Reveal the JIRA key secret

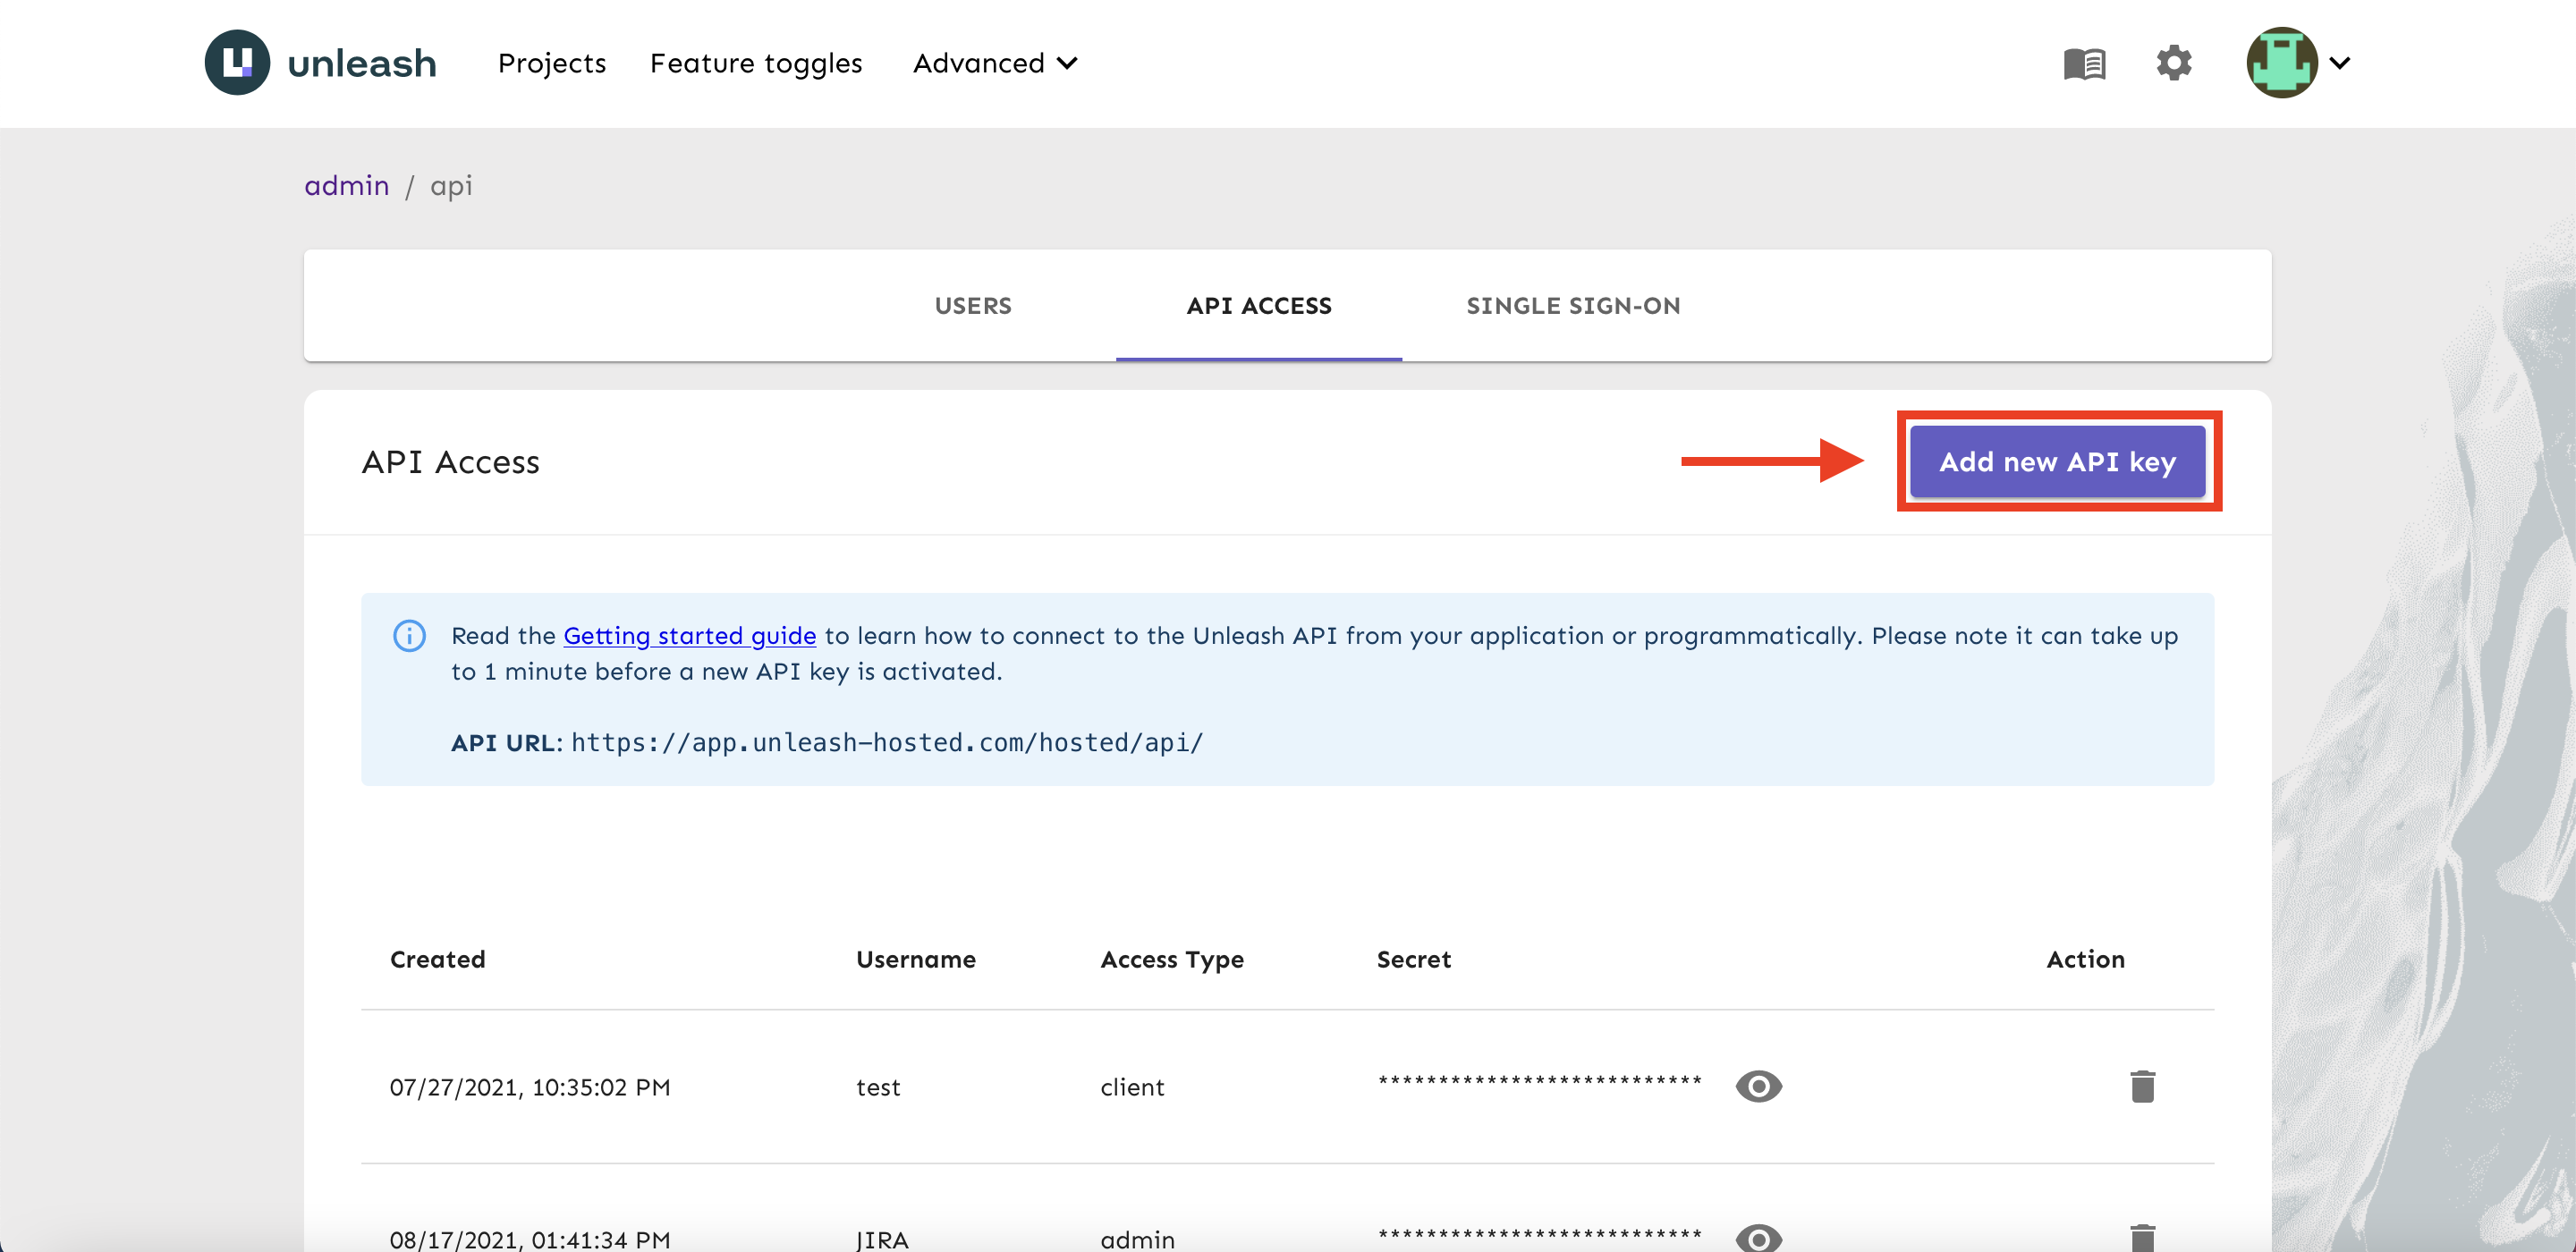[1758, 1238]
